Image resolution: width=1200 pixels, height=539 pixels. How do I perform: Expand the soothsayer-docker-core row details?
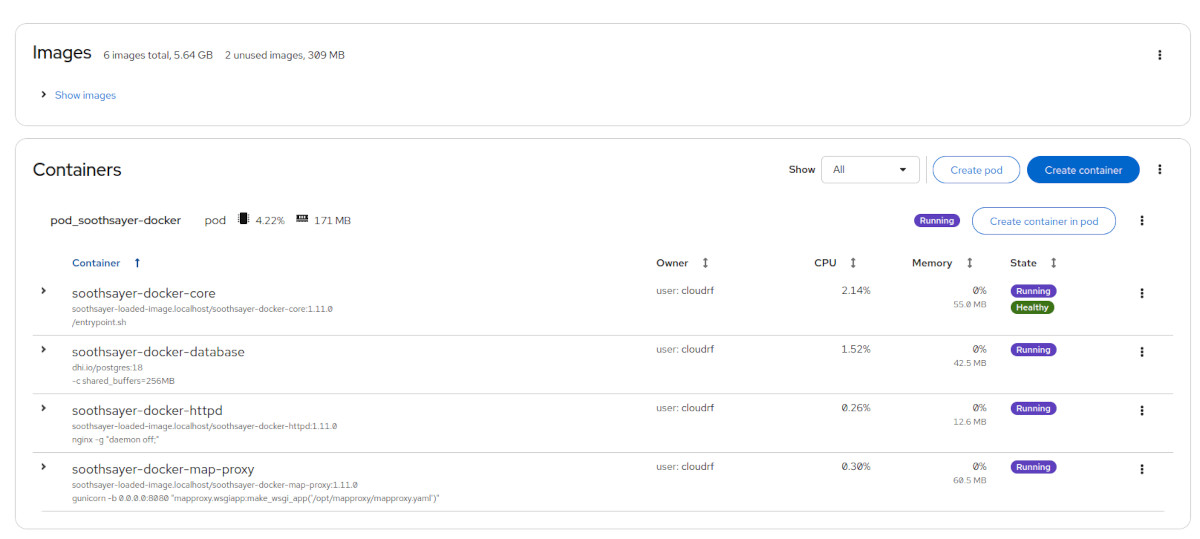[x=43, y=291]
